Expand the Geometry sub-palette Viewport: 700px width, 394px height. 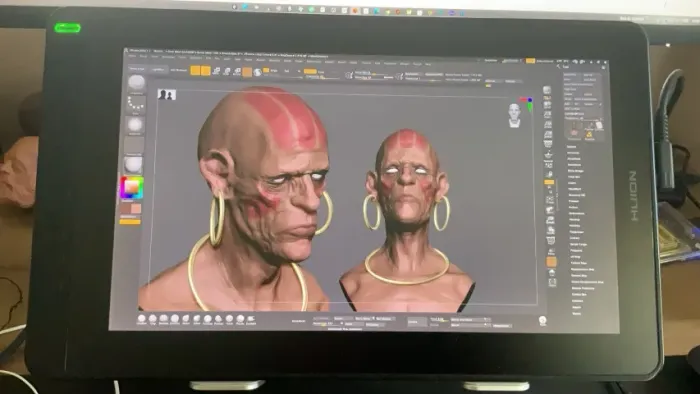tap(573, 153)
